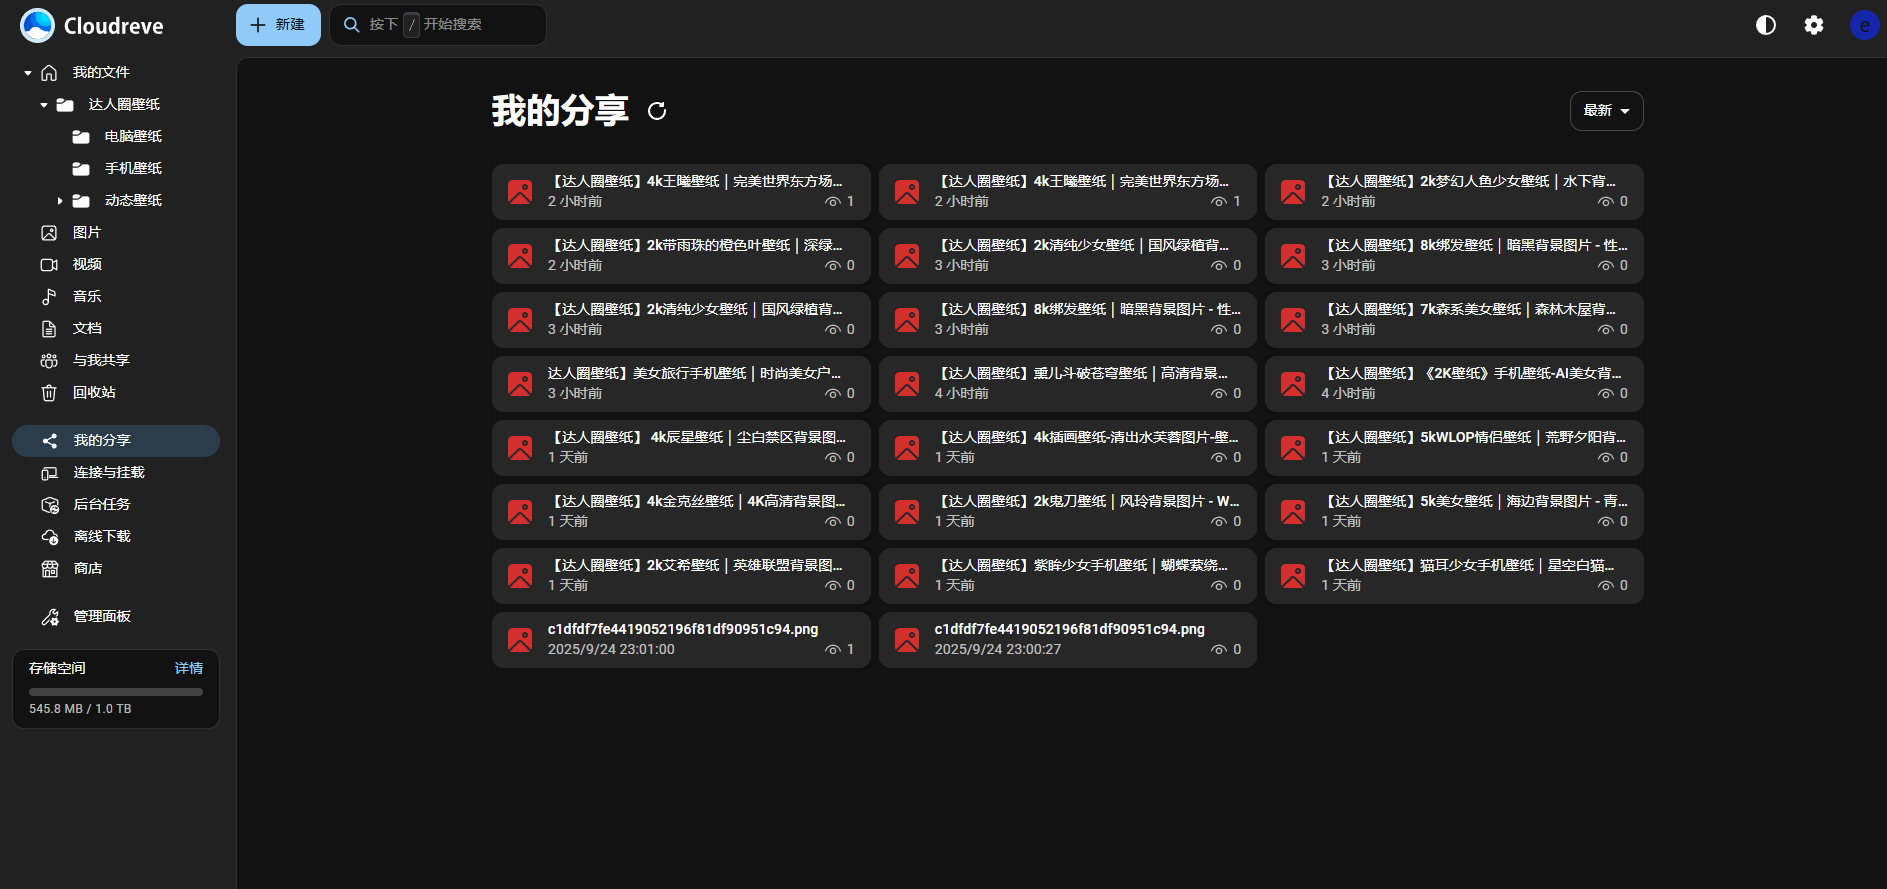Toggle the dark/light theme icon
This screenshot has width=1887, height=889.
click(x=1766, y=25)
